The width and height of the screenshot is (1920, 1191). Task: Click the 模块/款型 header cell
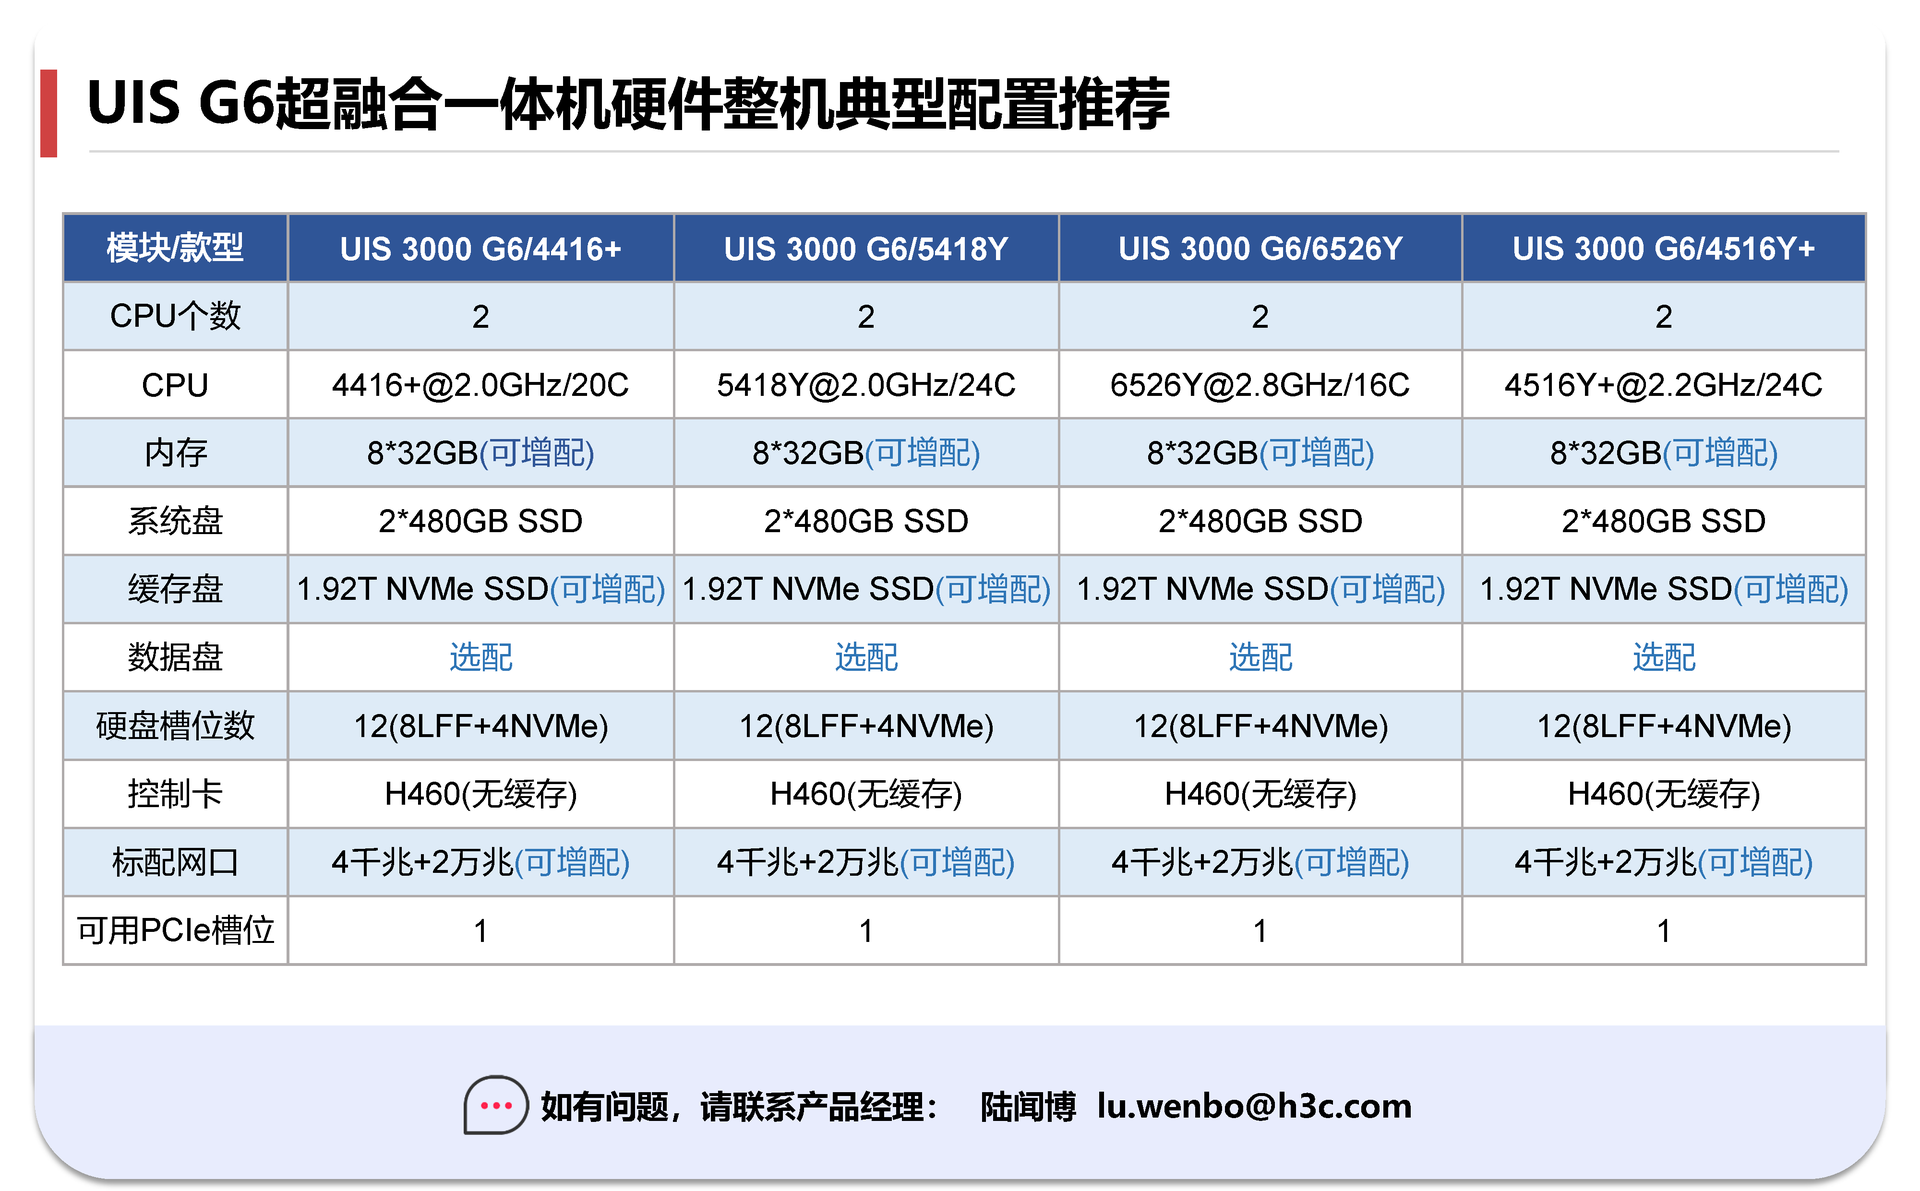[x=175, y=248]
